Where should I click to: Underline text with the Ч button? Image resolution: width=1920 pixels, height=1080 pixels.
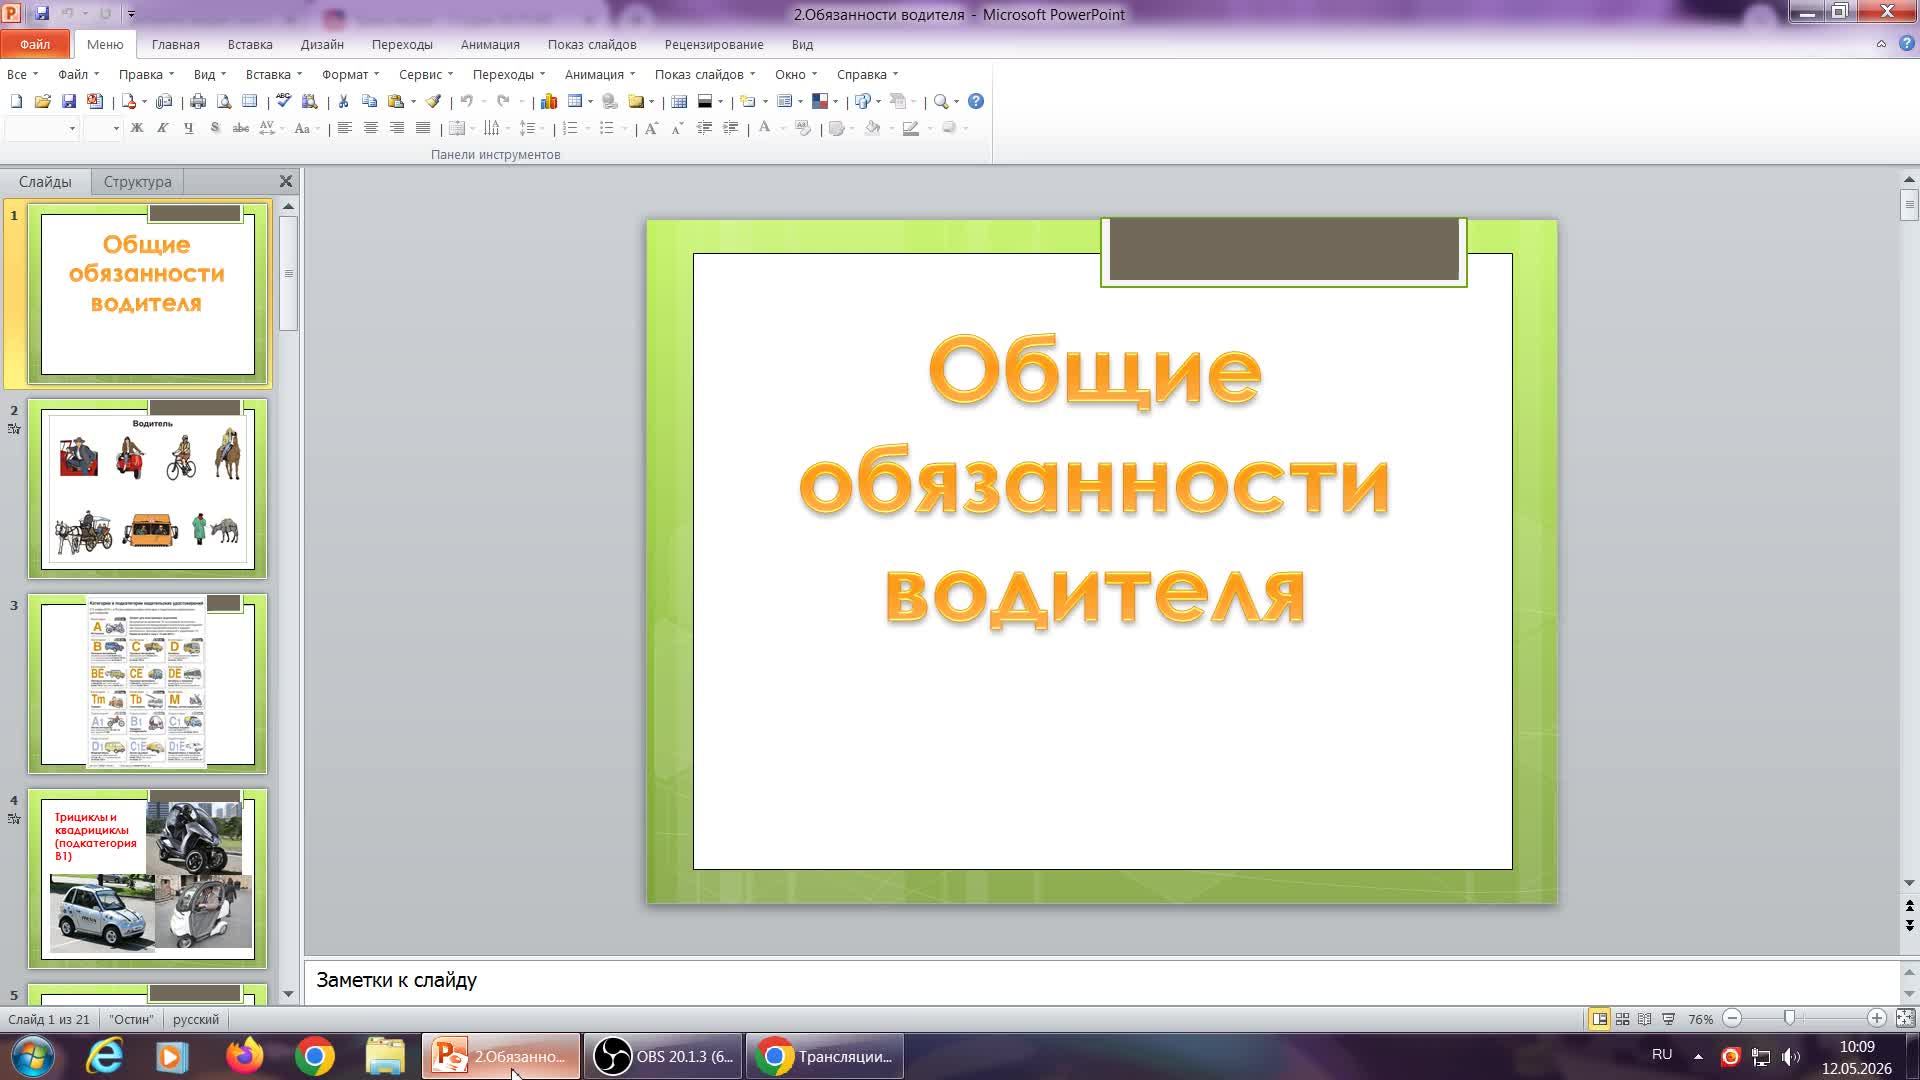tap(188, 128)
